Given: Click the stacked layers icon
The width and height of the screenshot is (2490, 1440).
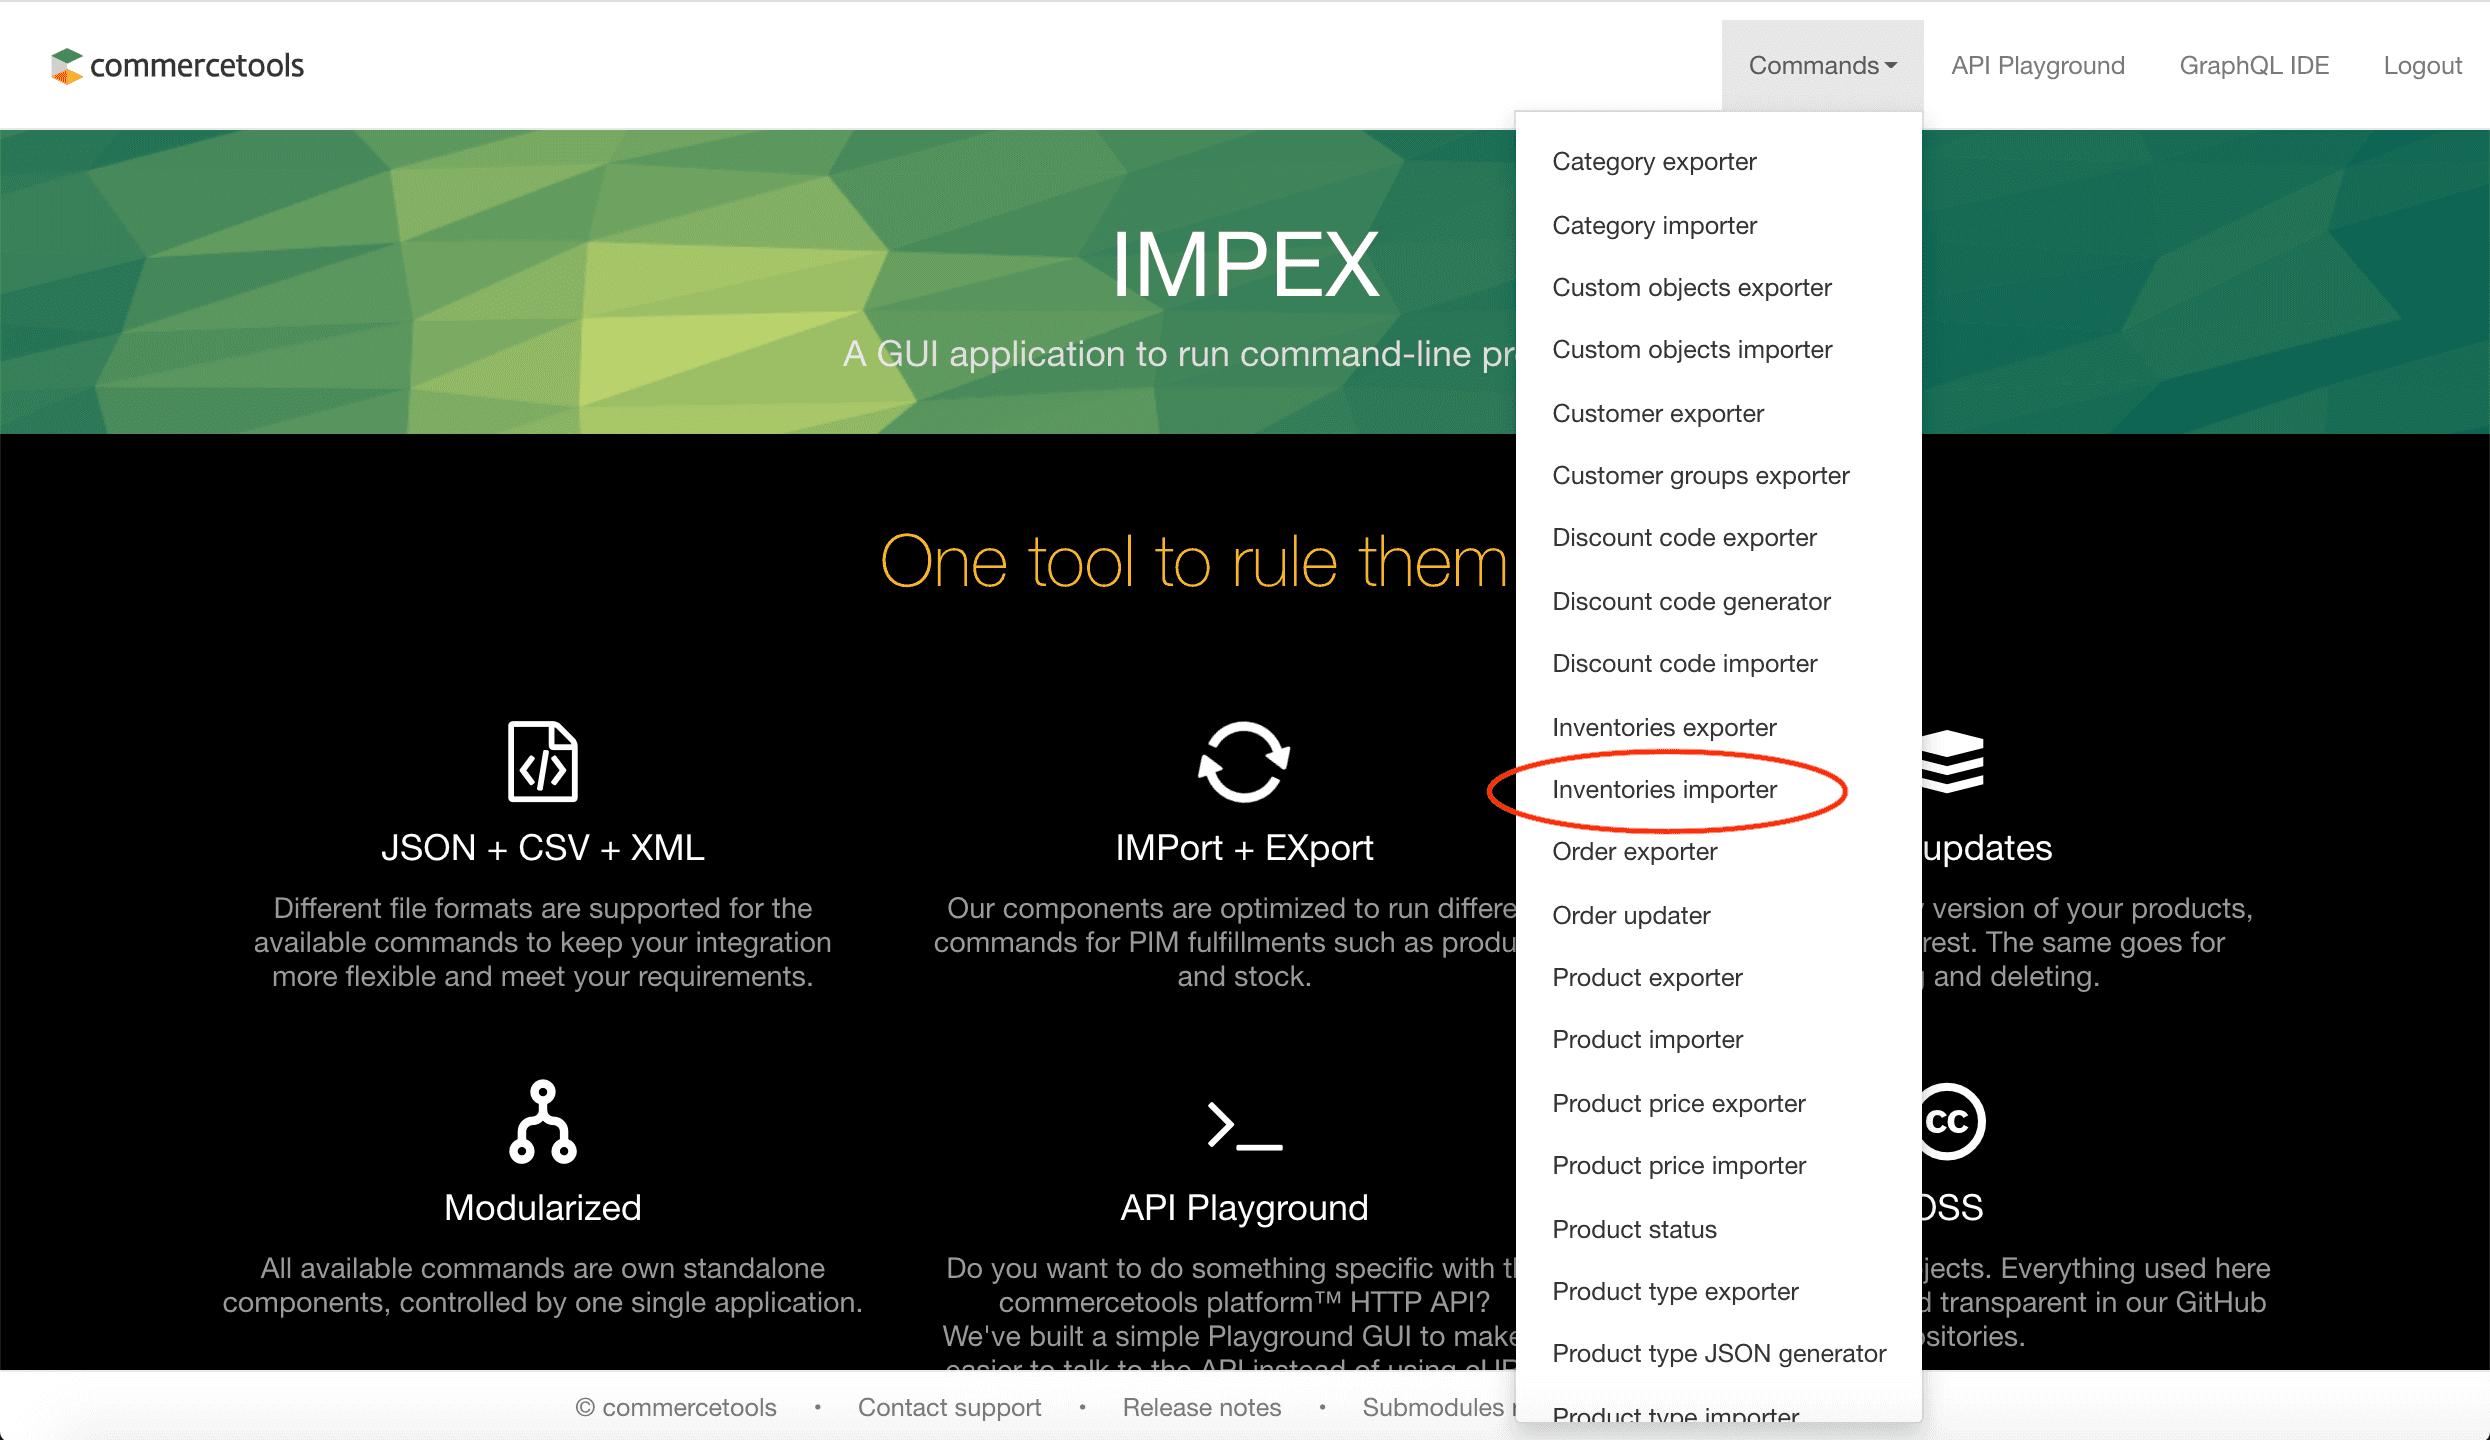Looking at the screenshot, I should click(x=1951, y=762).
